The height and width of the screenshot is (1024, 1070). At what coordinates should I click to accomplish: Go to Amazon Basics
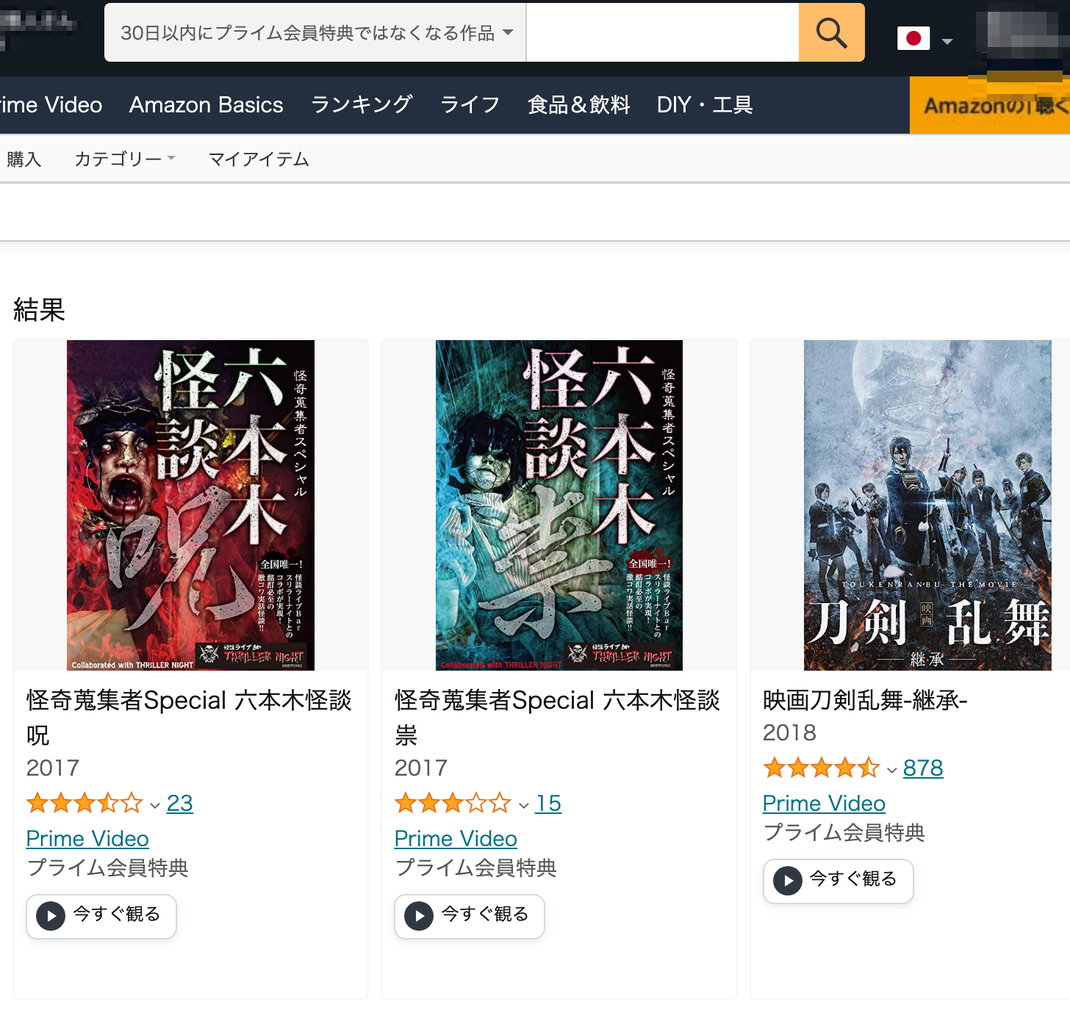pos(206,104)
